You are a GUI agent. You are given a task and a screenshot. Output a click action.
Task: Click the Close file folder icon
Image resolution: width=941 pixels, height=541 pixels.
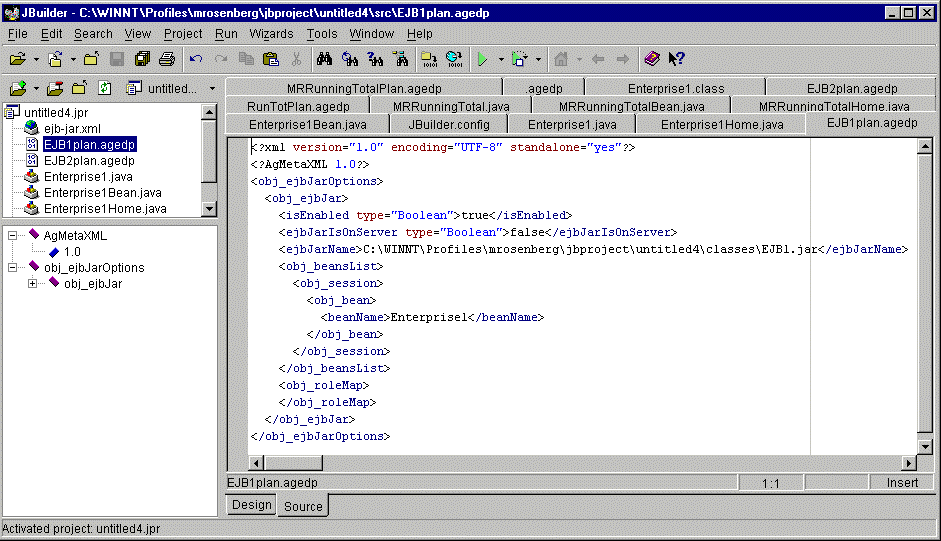pyautogui.click(x=91, y=59)
